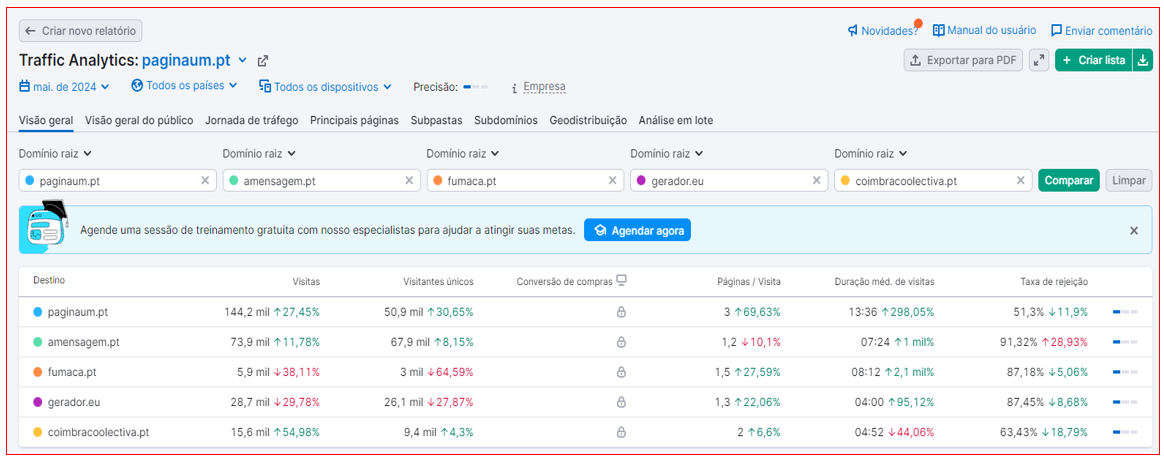Click the expand fullscreen icon
This screenshot has height=459, width=1164.
pos(1039,61)
